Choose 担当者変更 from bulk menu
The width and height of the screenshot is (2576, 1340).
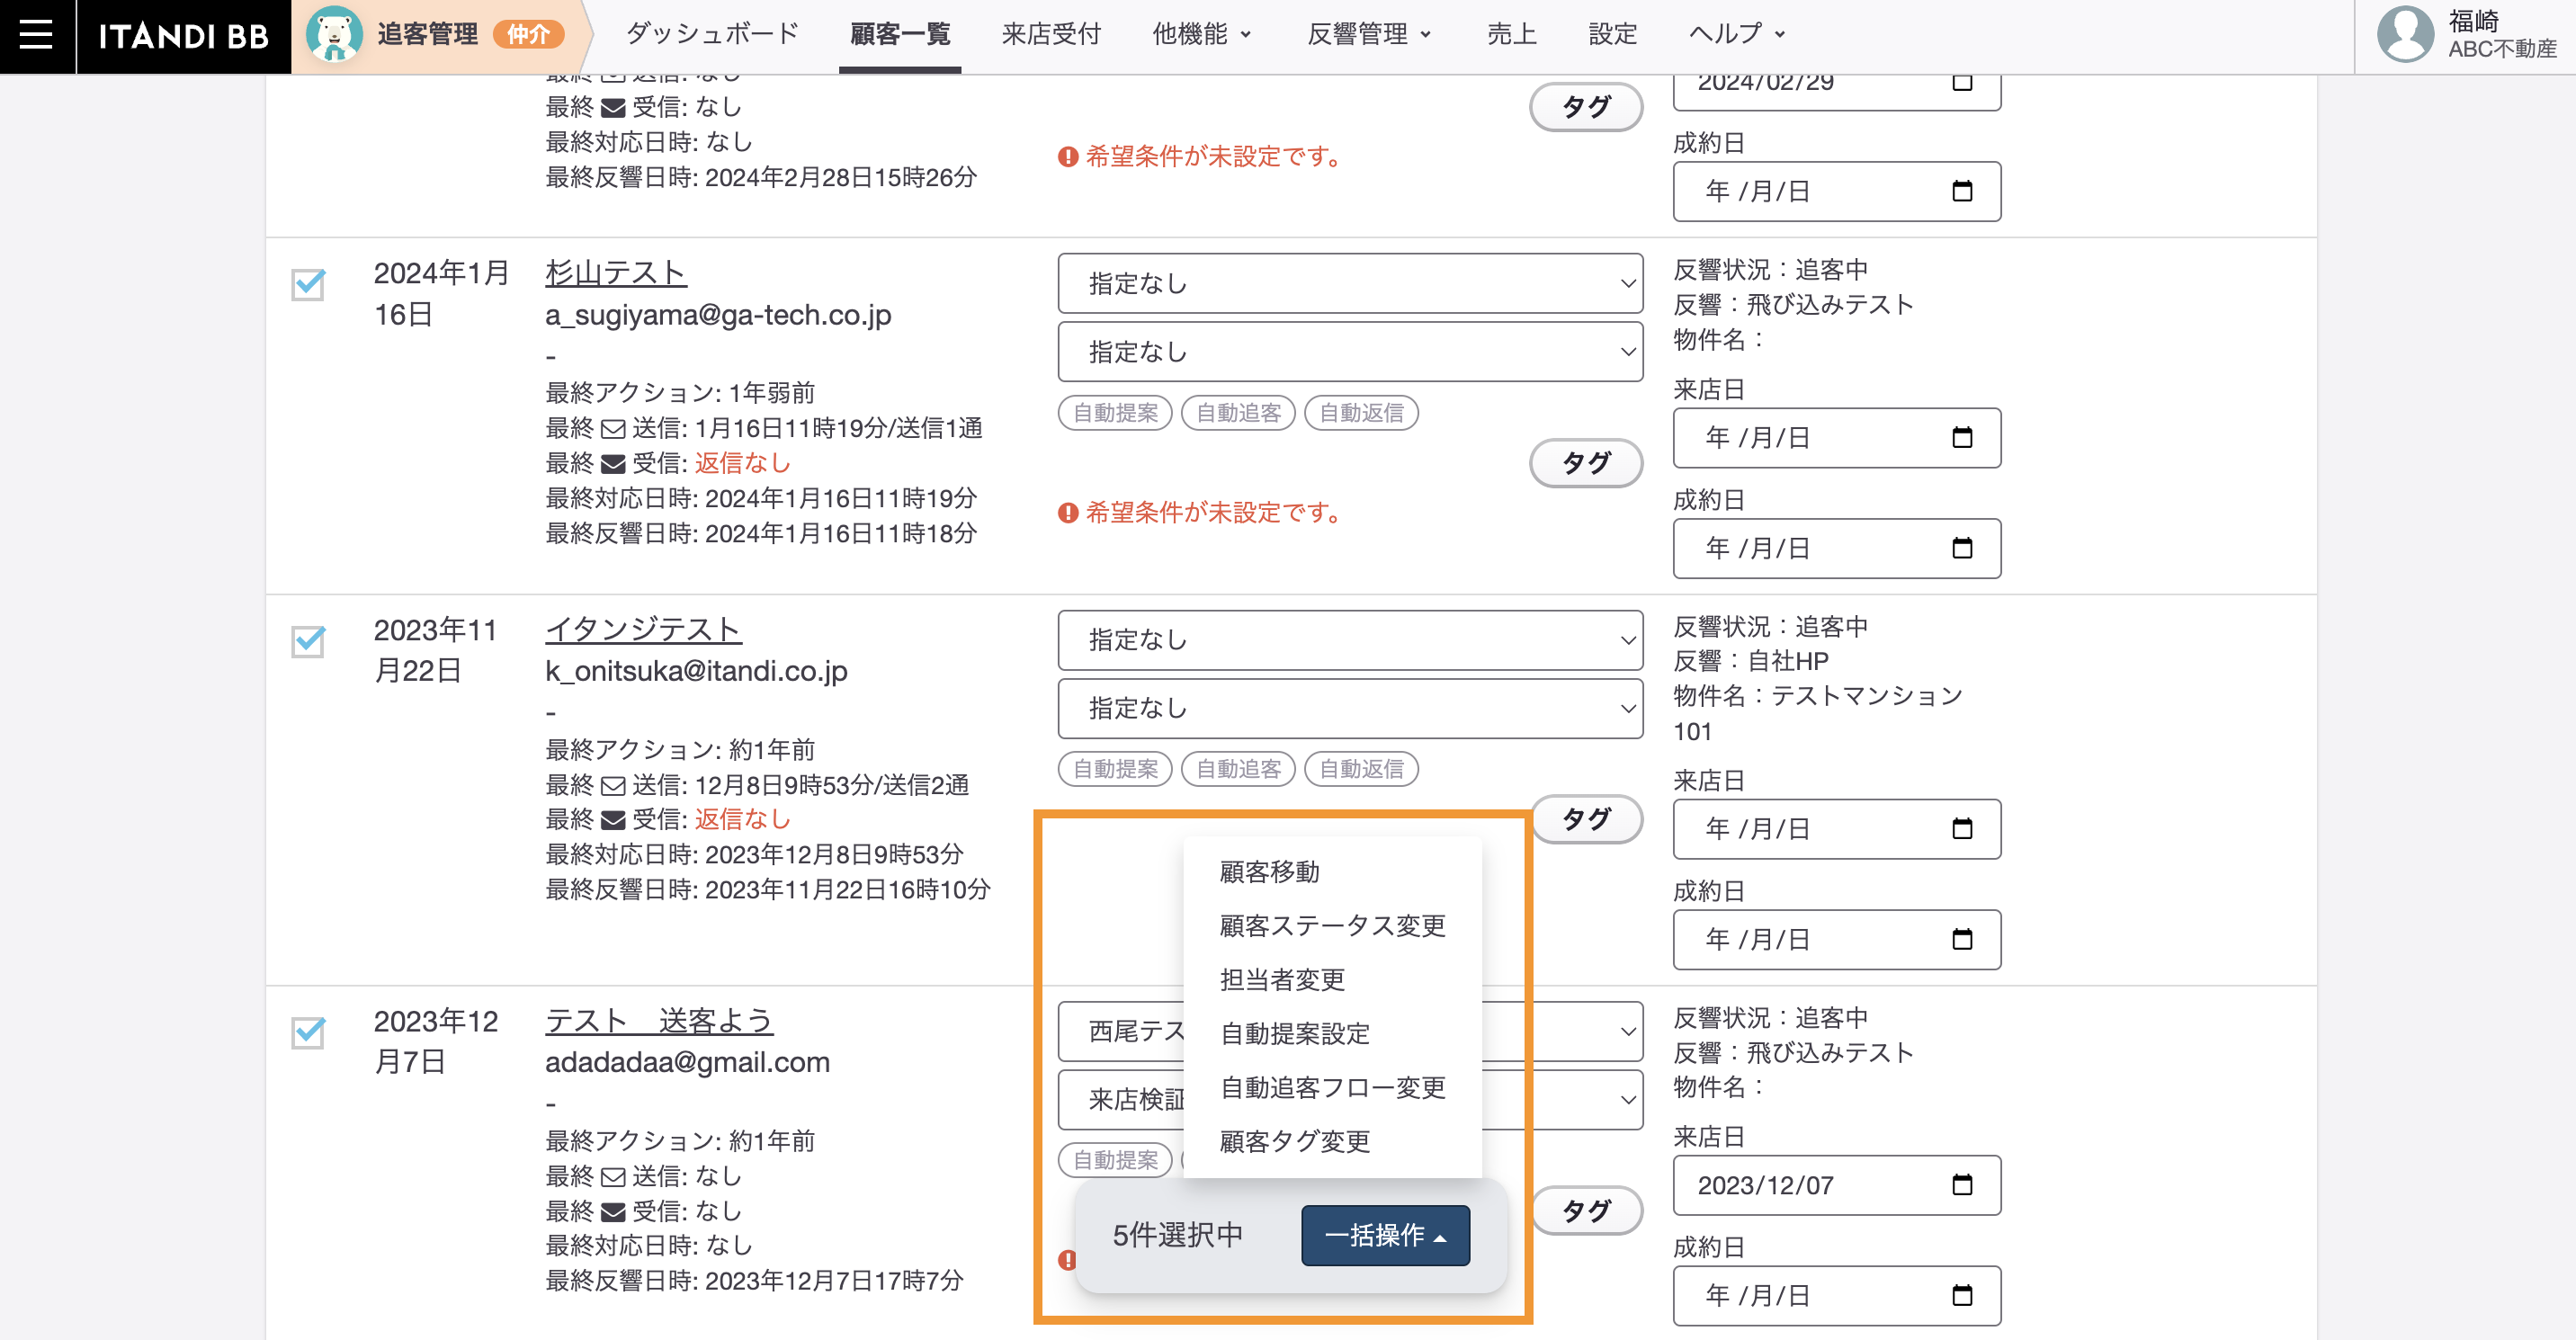[x=1332, y=980]
